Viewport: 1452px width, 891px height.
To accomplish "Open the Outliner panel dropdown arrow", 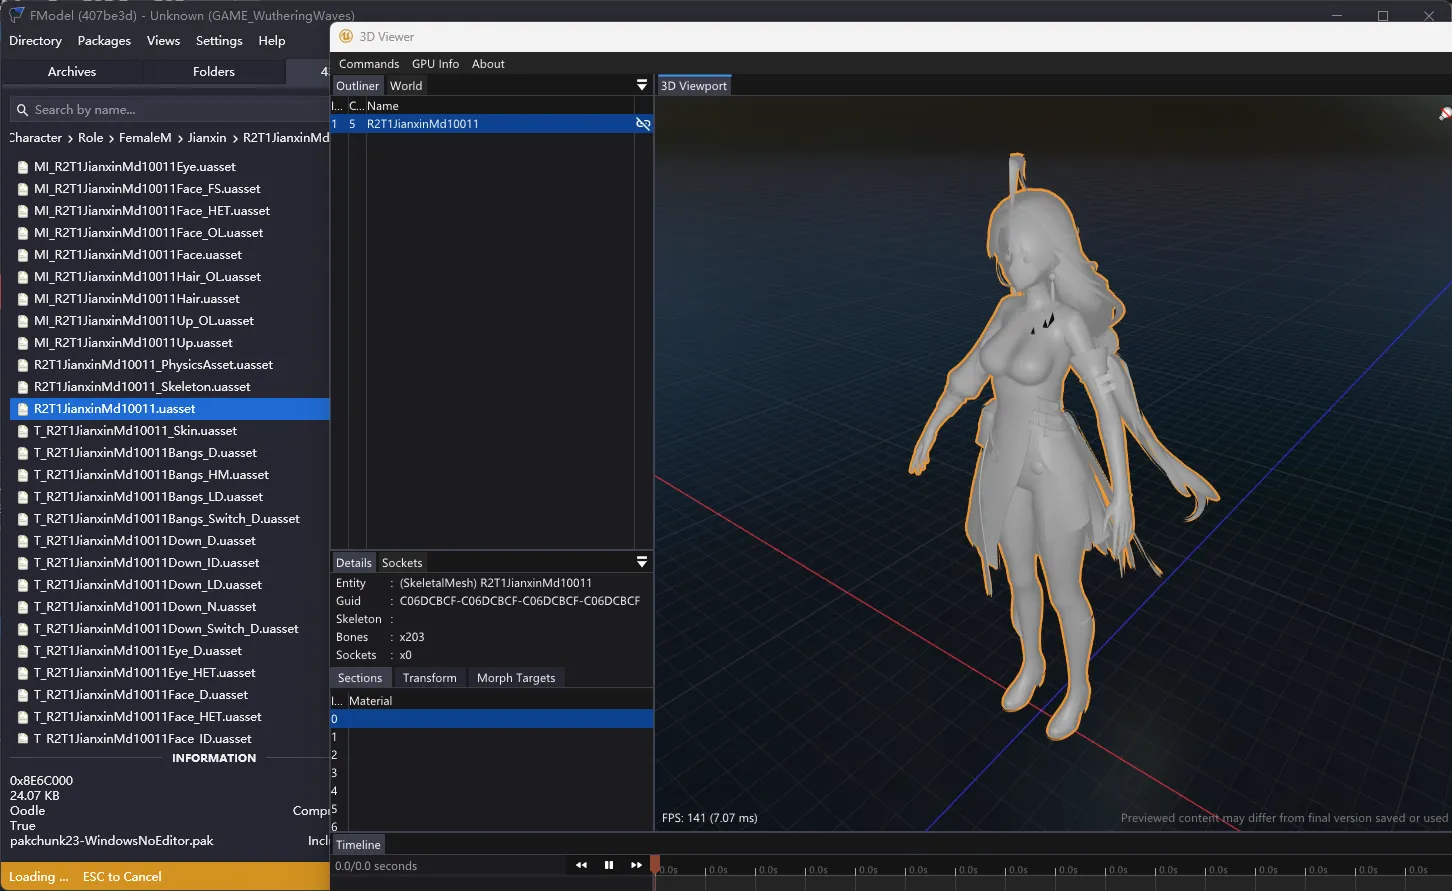I will (642, 86).
